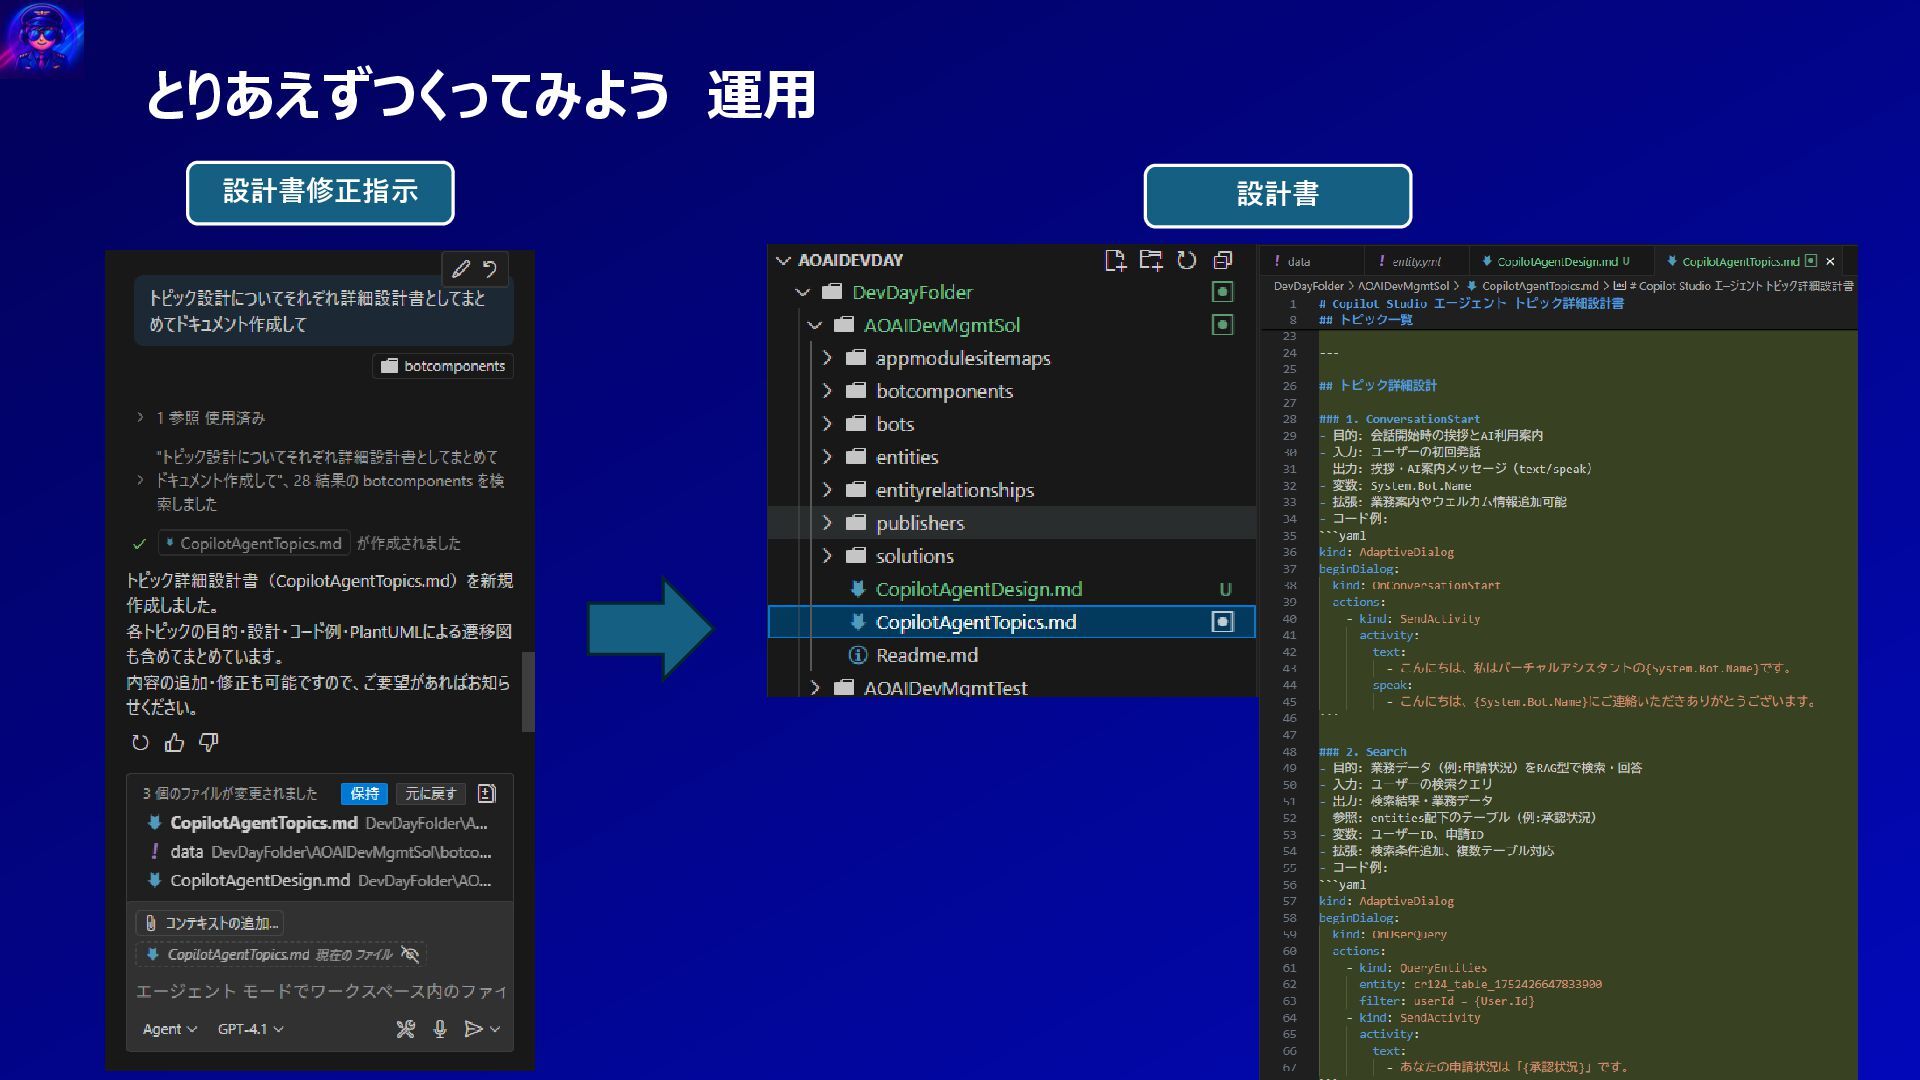Select CopilotAgentTopics.md in explorer tree
1920x1080 pixels.
(x=1011, y=622)
